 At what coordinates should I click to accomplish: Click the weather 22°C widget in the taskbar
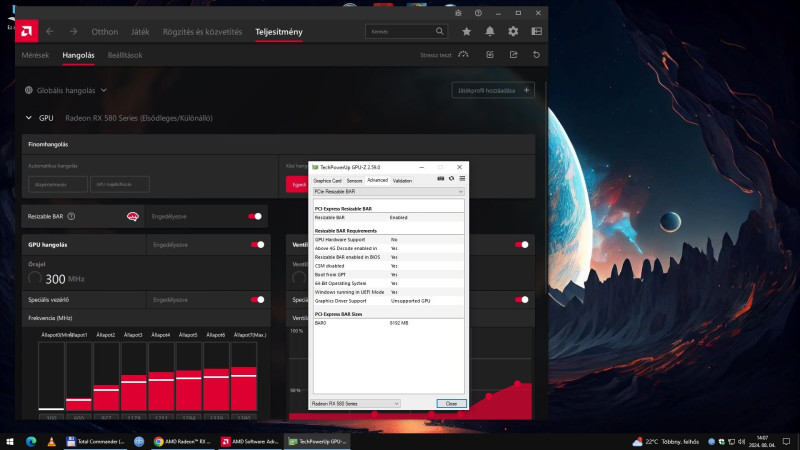coord(665,441)
